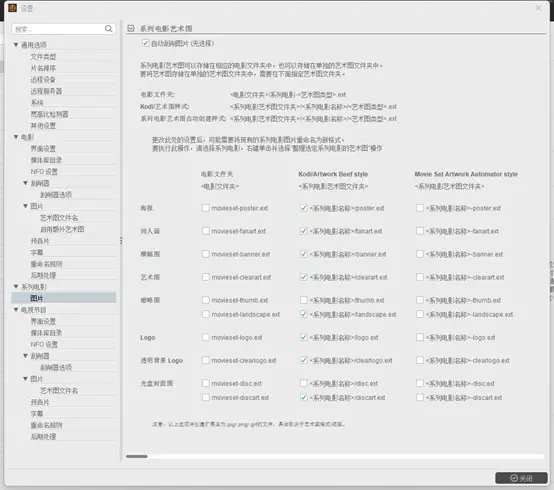Check the Automator style -disc.ext checkbox
The width and height of the screenshot is (554, 490).
(x=420, y=383)
